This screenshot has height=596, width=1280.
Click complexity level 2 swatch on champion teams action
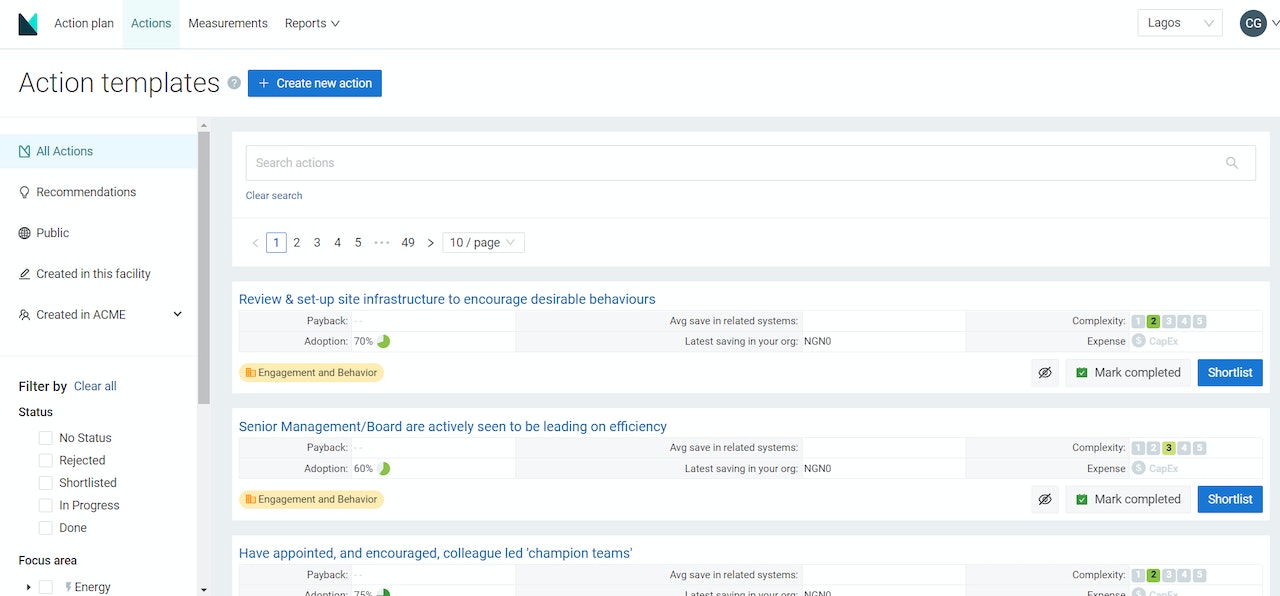point(1153,575)
